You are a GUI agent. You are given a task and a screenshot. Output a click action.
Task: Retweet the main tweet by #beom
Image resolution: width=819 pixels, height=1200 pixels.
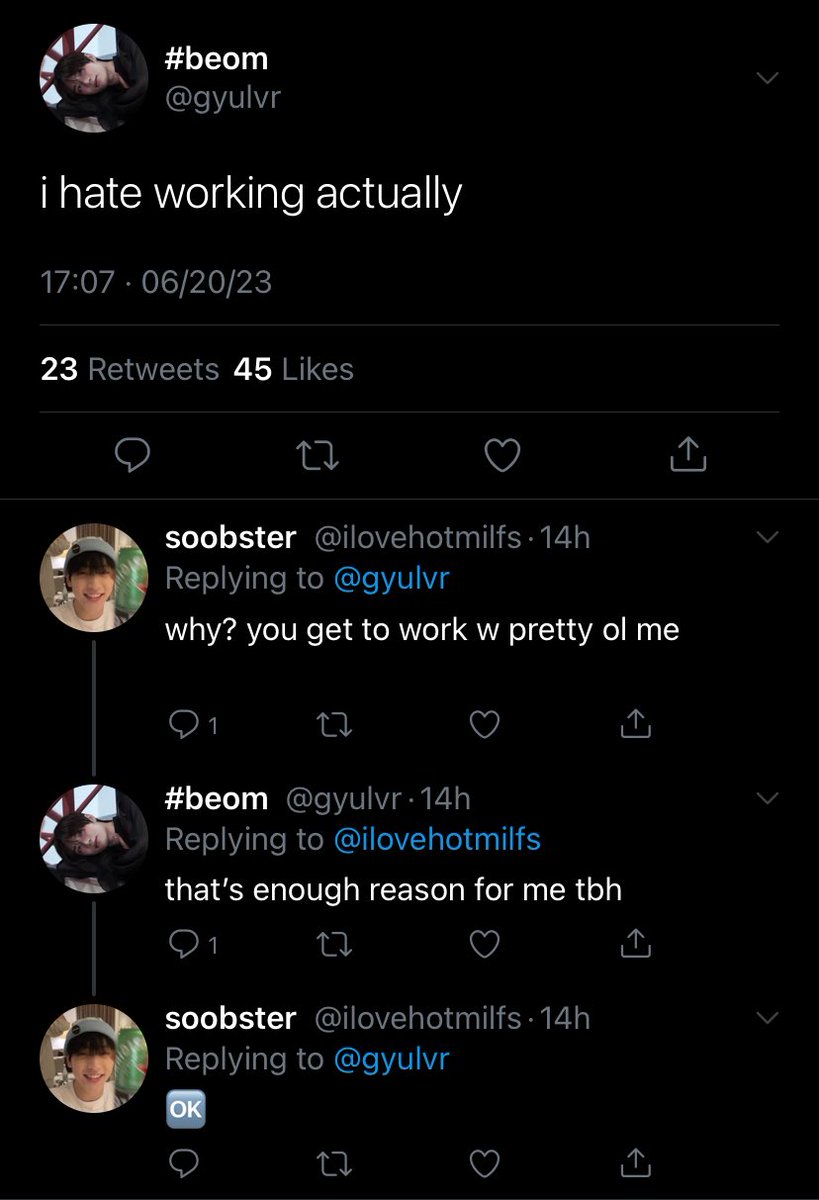[x=319, y=457]
